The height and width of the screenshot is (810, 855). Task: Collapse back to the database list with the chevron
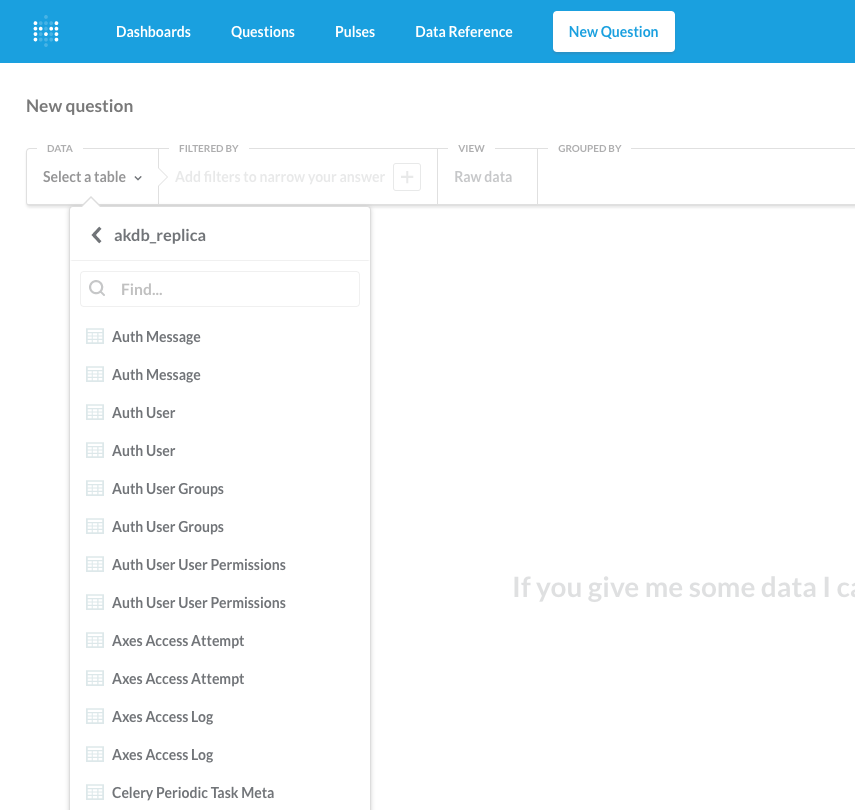(x=96, y=234)
